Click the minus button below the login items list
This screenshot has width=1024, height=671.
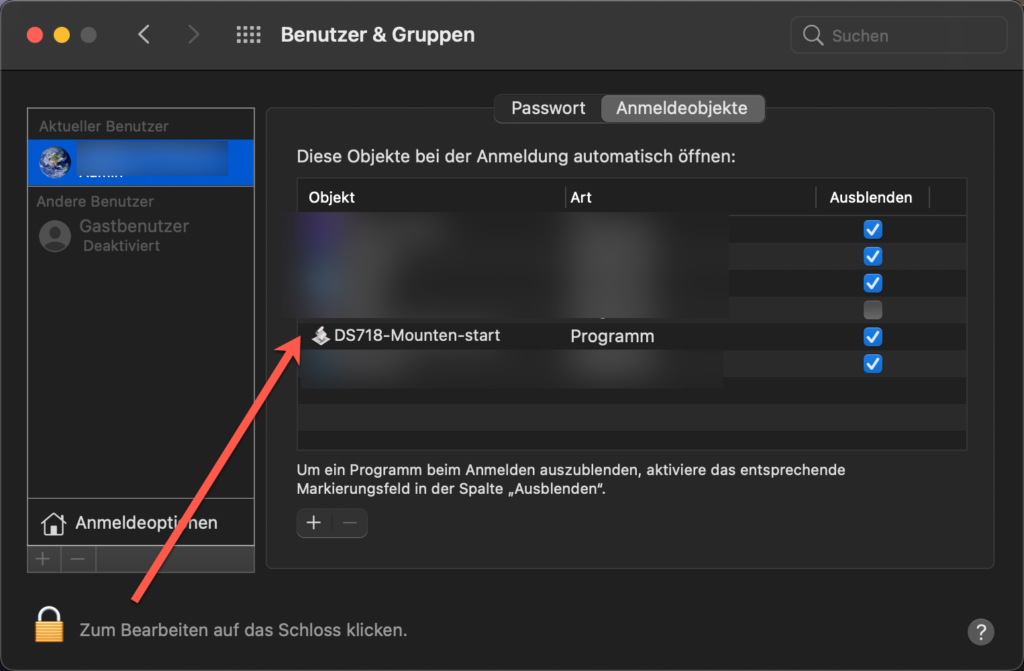(x=349, y=522)
